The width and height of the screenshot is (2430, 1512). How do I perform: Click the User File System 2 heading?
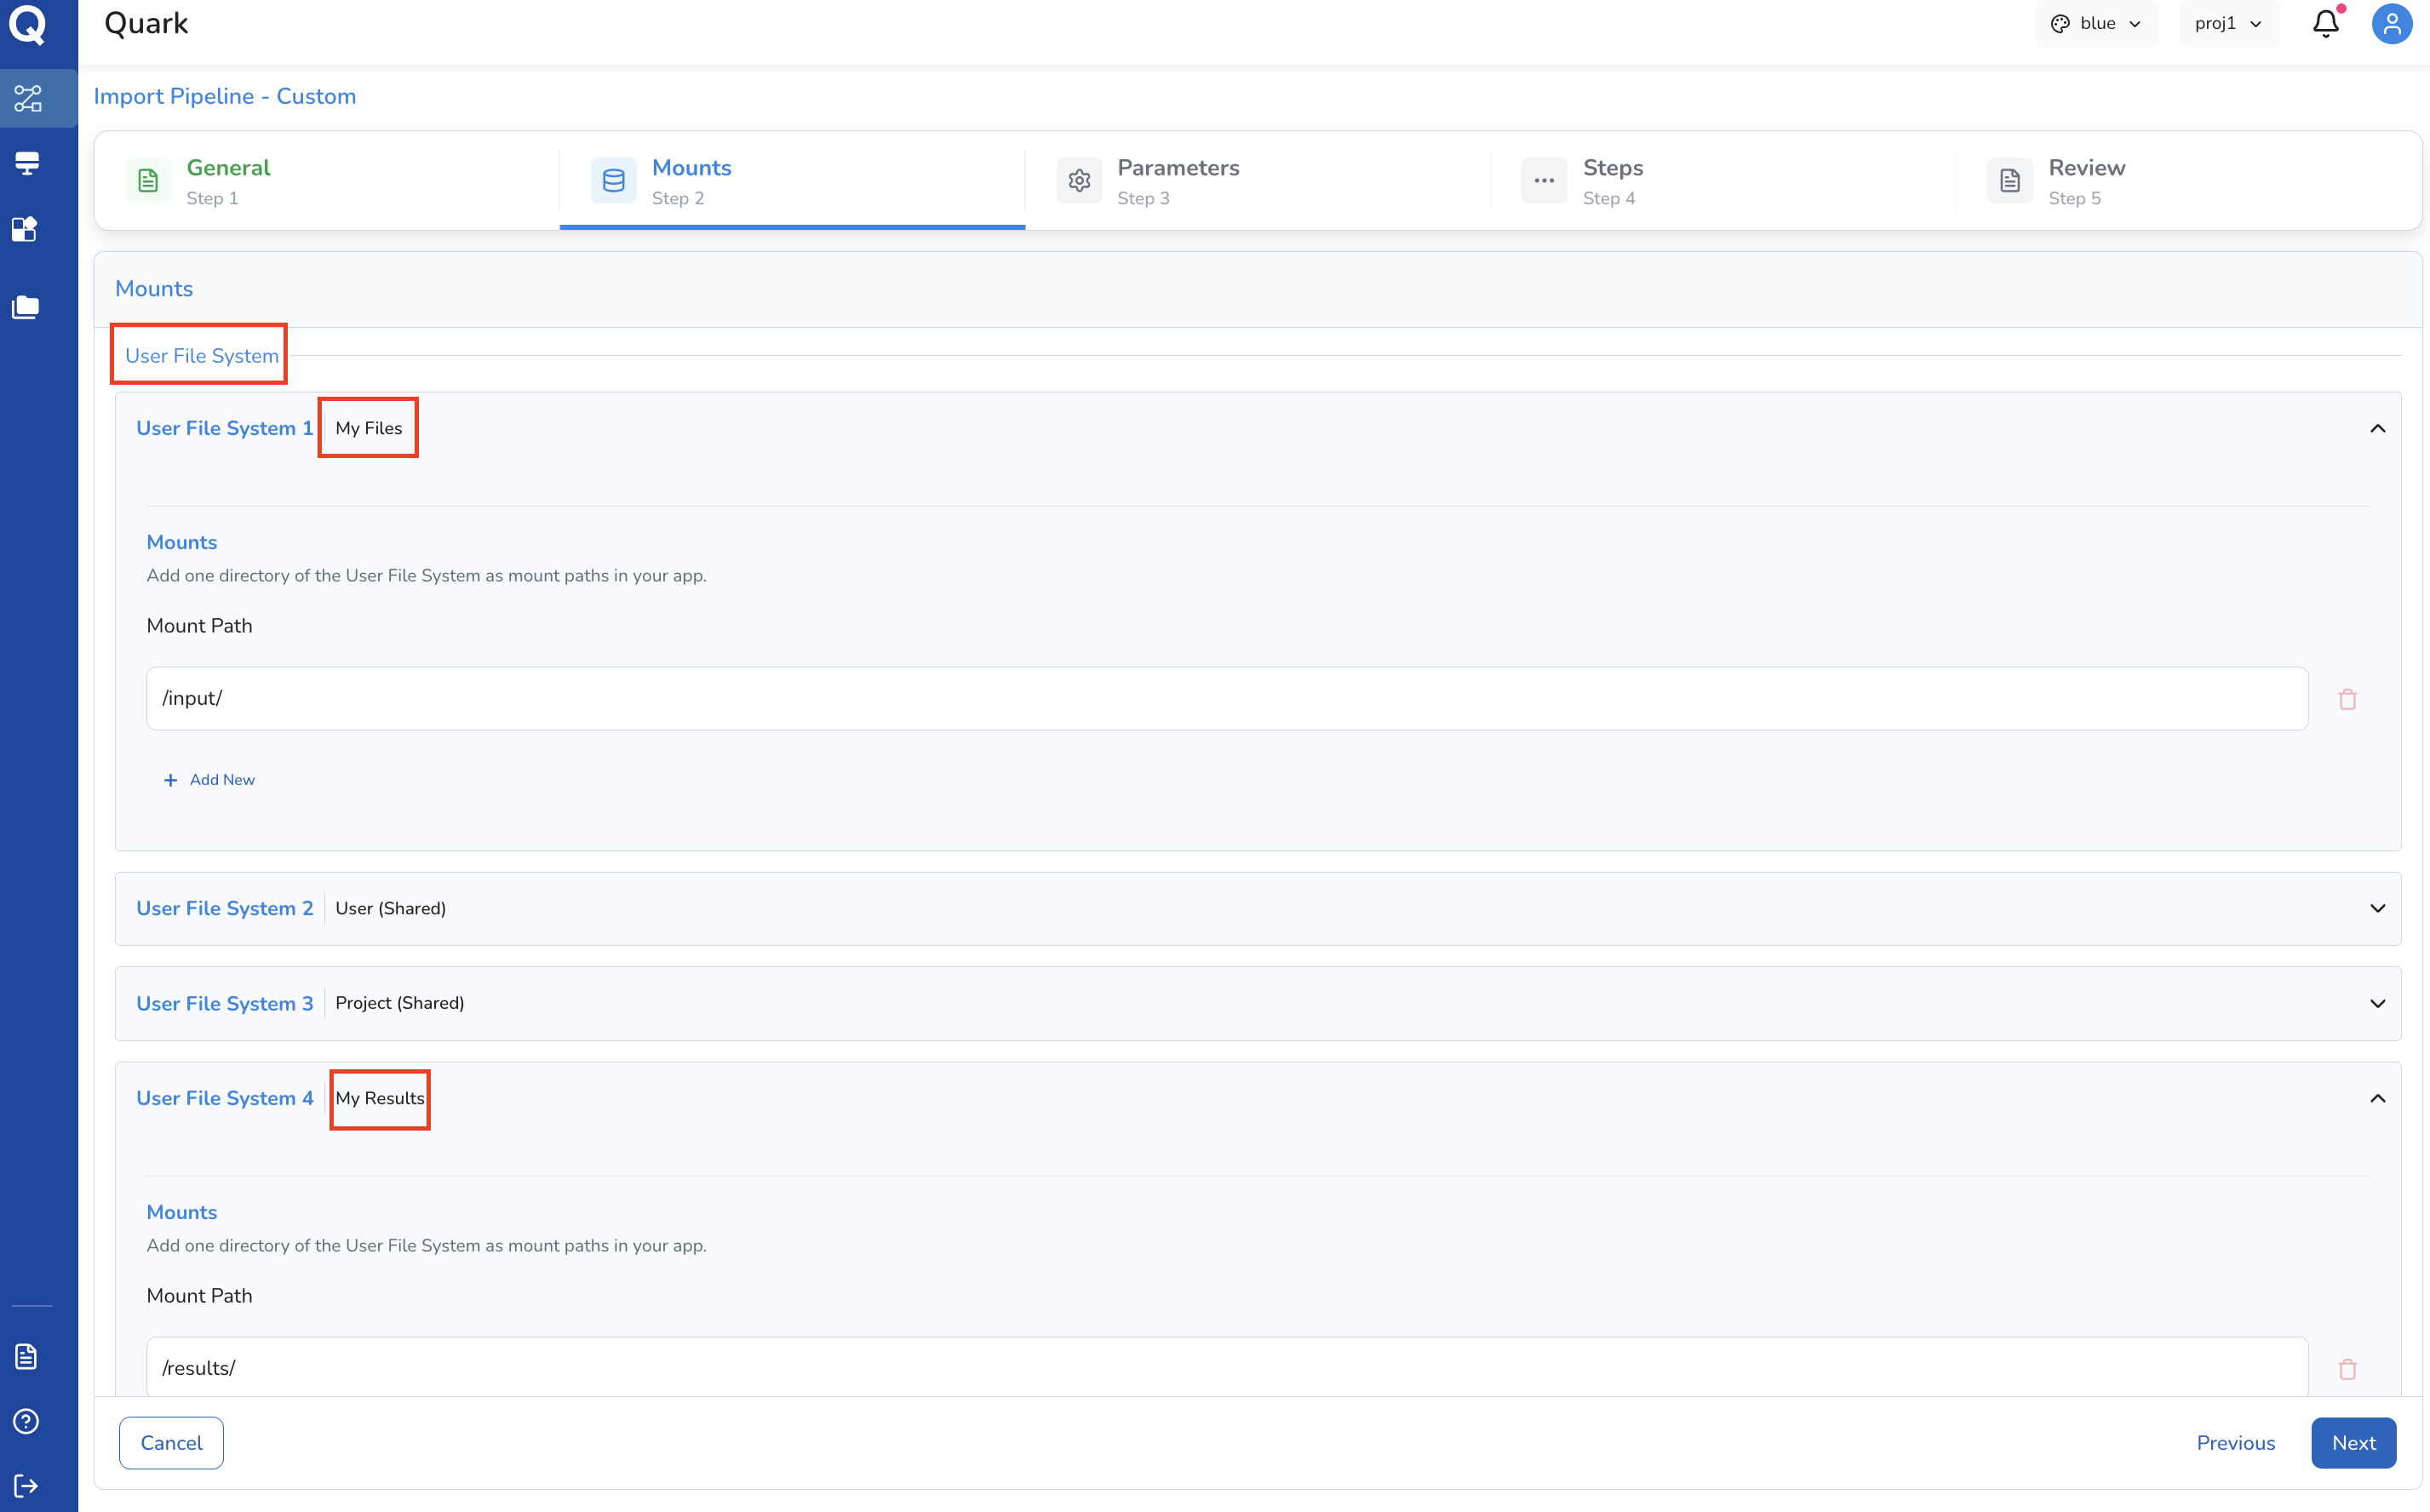[x=225, y=908]
